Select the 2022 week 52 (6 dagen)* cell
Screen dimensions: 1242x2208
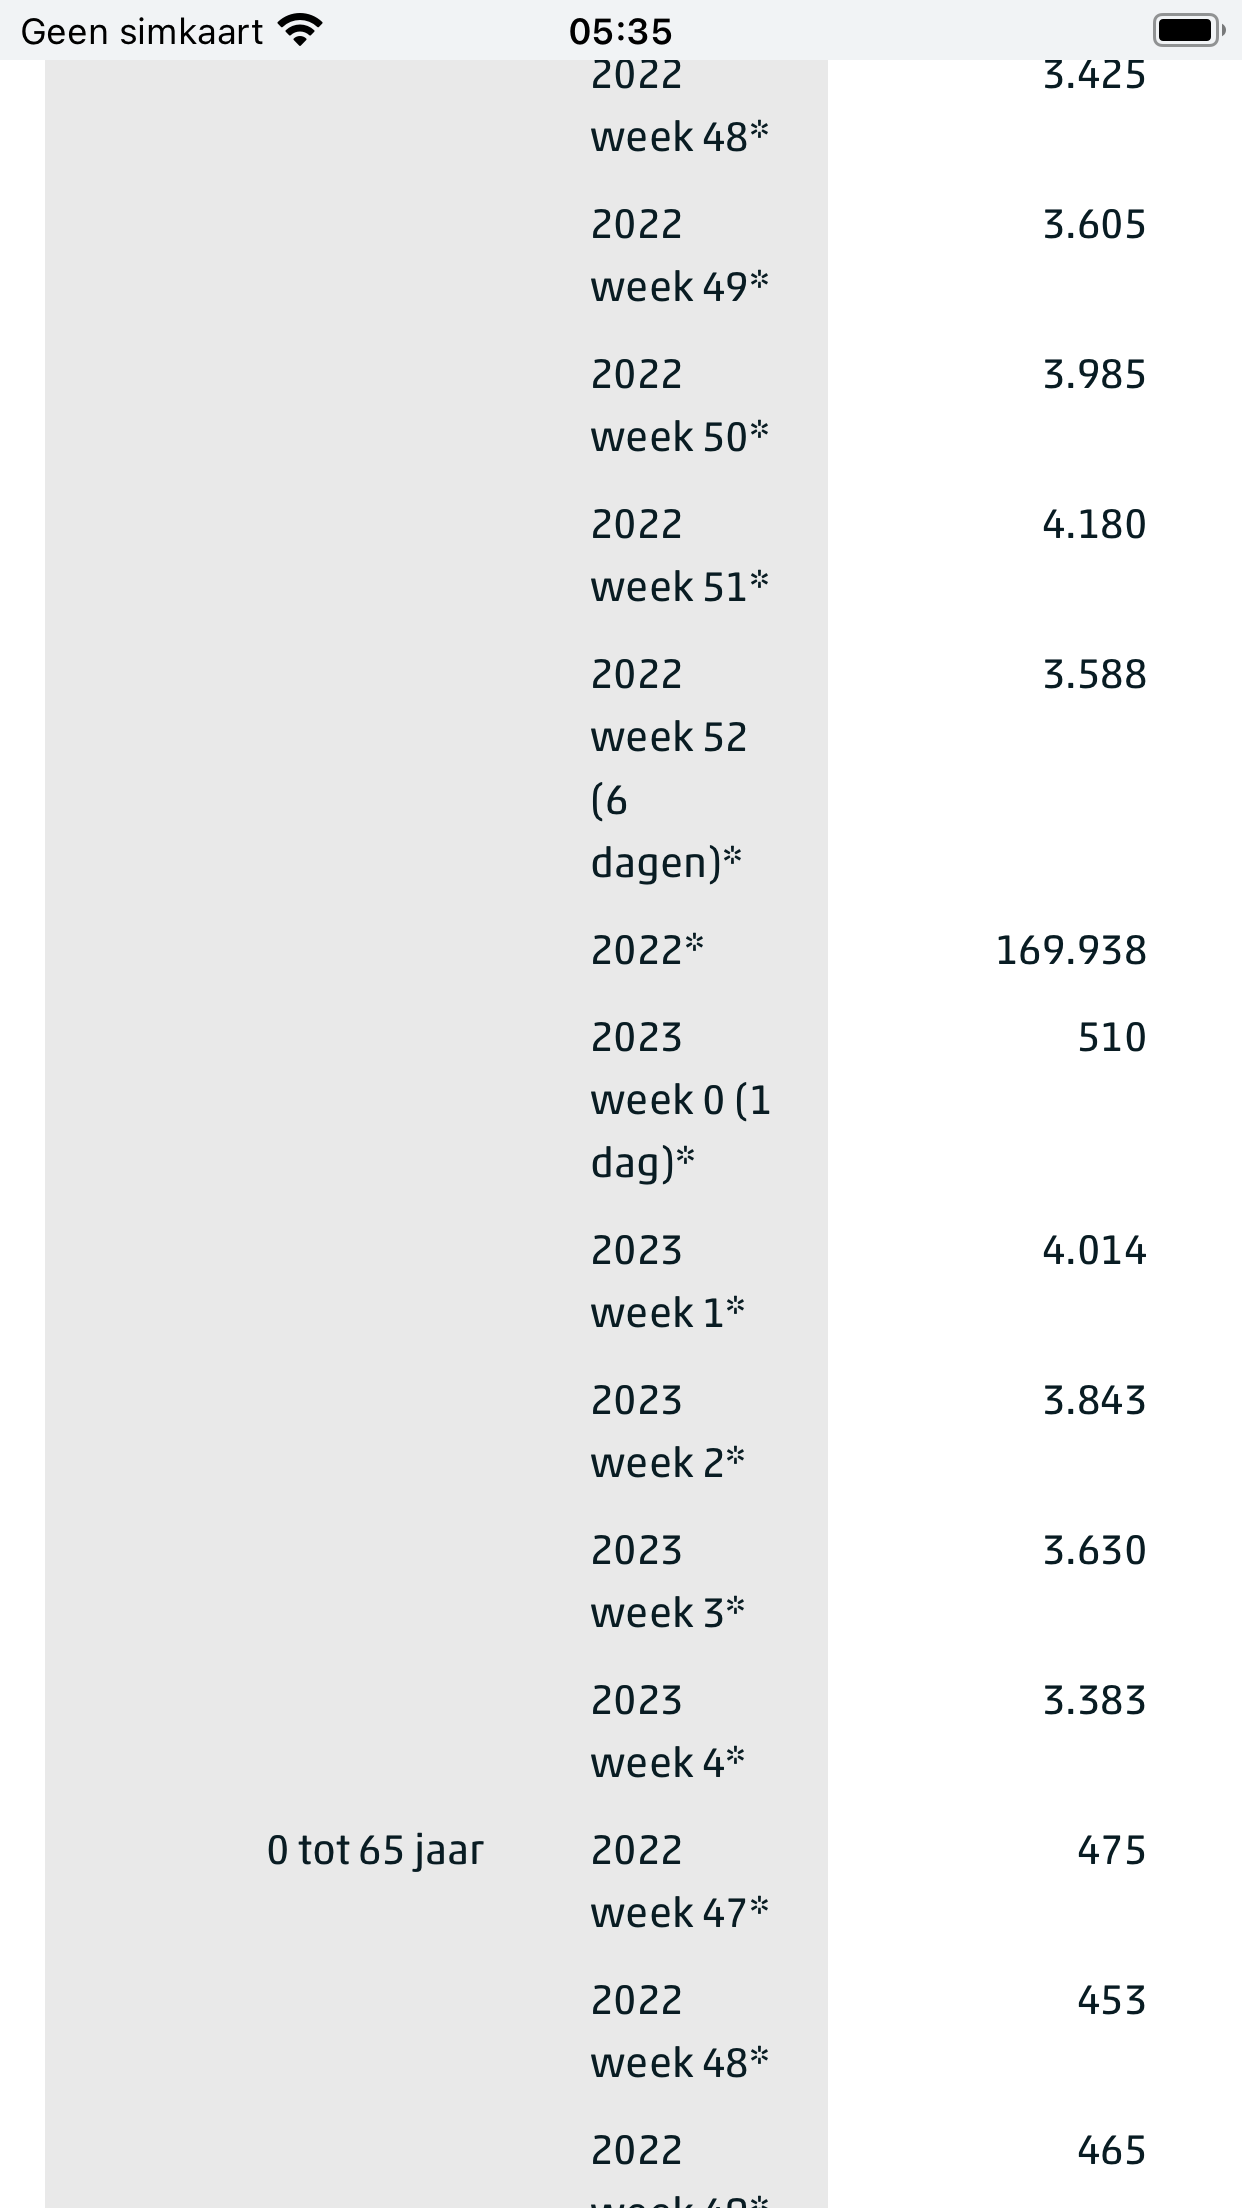pos(668,768)
